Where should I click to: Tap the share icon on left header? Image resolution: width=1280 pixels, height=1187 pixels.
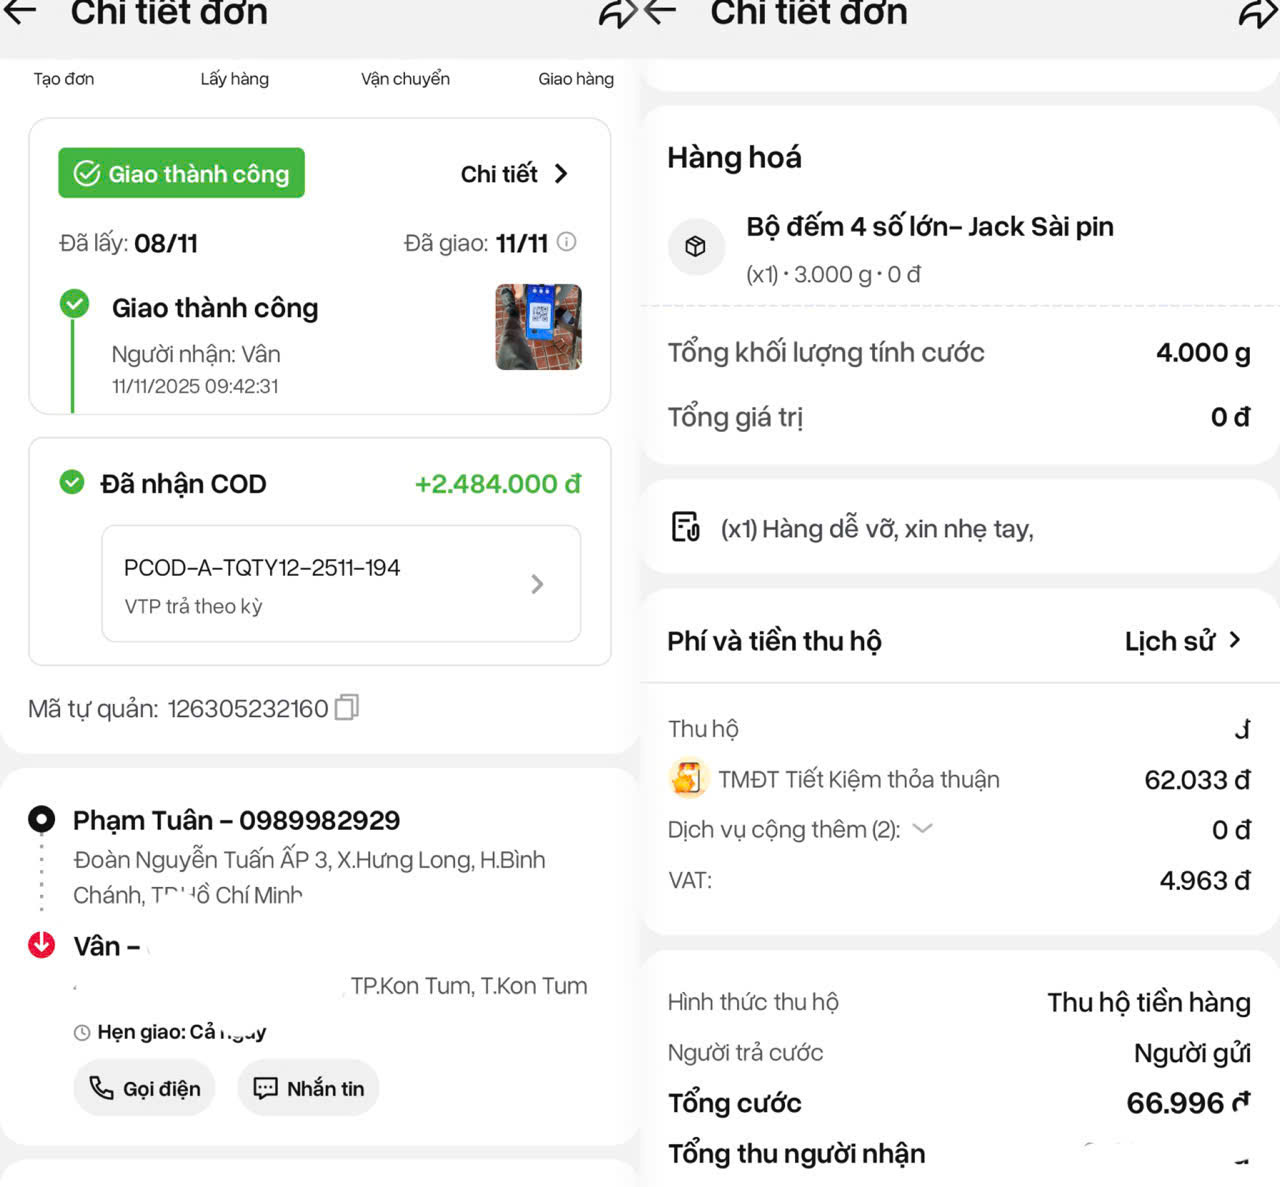pyautogui.click(x=614, y=13)
